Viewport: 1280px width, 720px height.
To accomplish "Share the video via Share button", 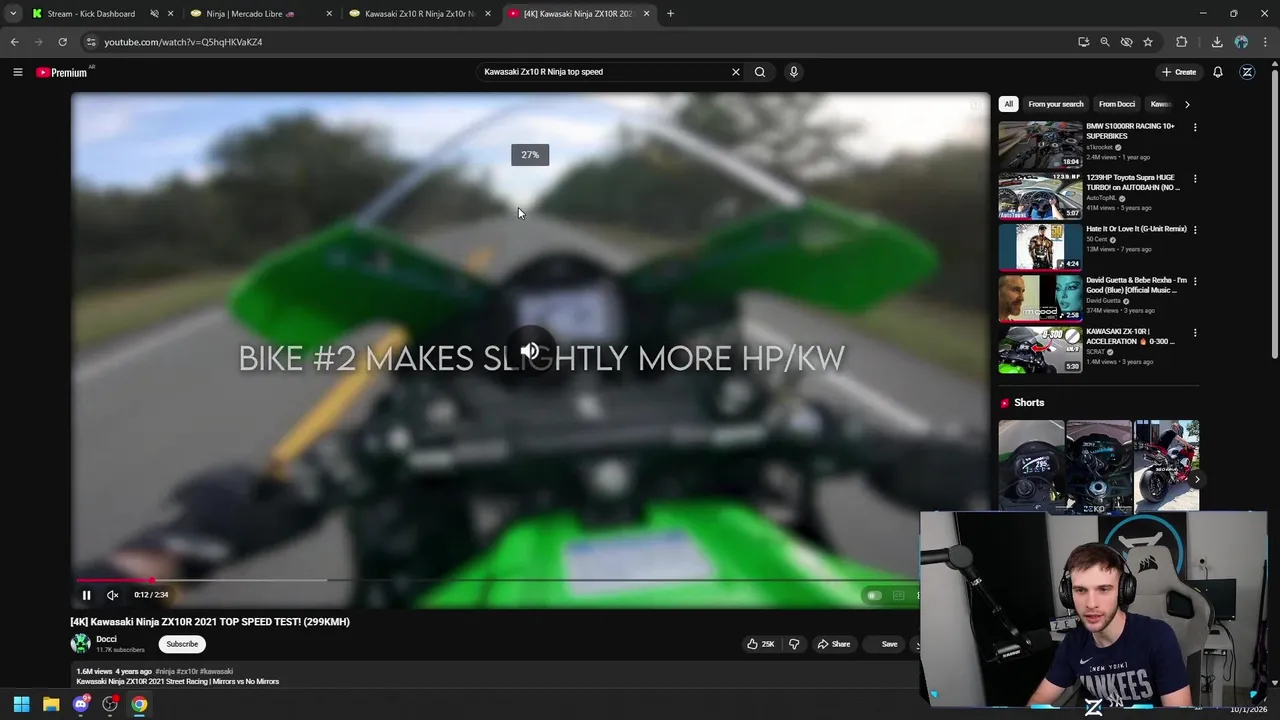I will coord(834,644).
